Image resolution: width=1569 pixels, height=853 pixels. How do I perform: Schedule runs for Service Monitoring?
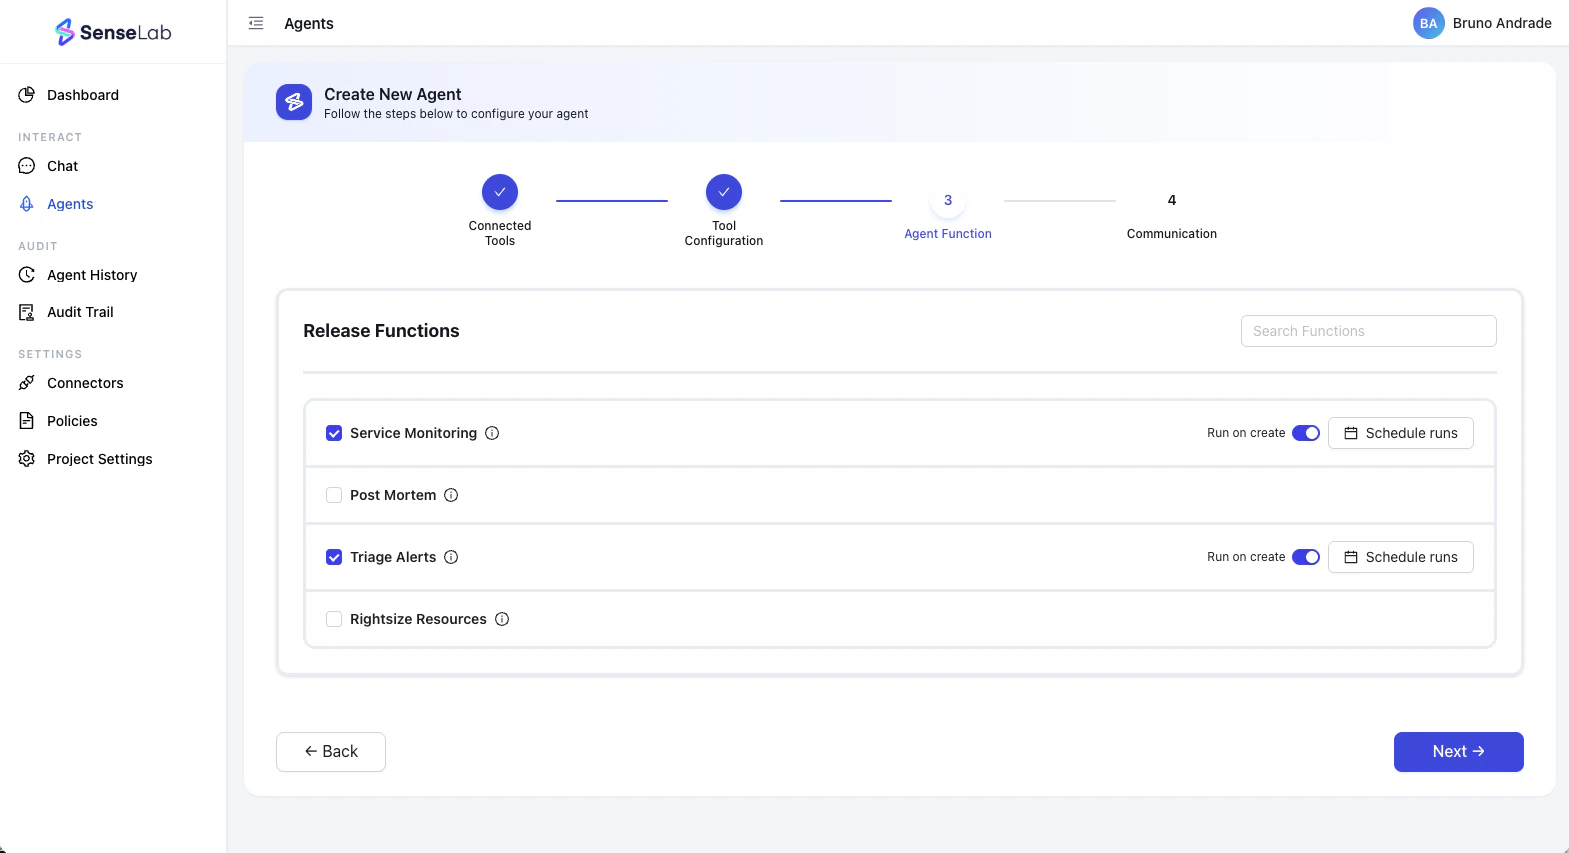[x=1400, y=433]
